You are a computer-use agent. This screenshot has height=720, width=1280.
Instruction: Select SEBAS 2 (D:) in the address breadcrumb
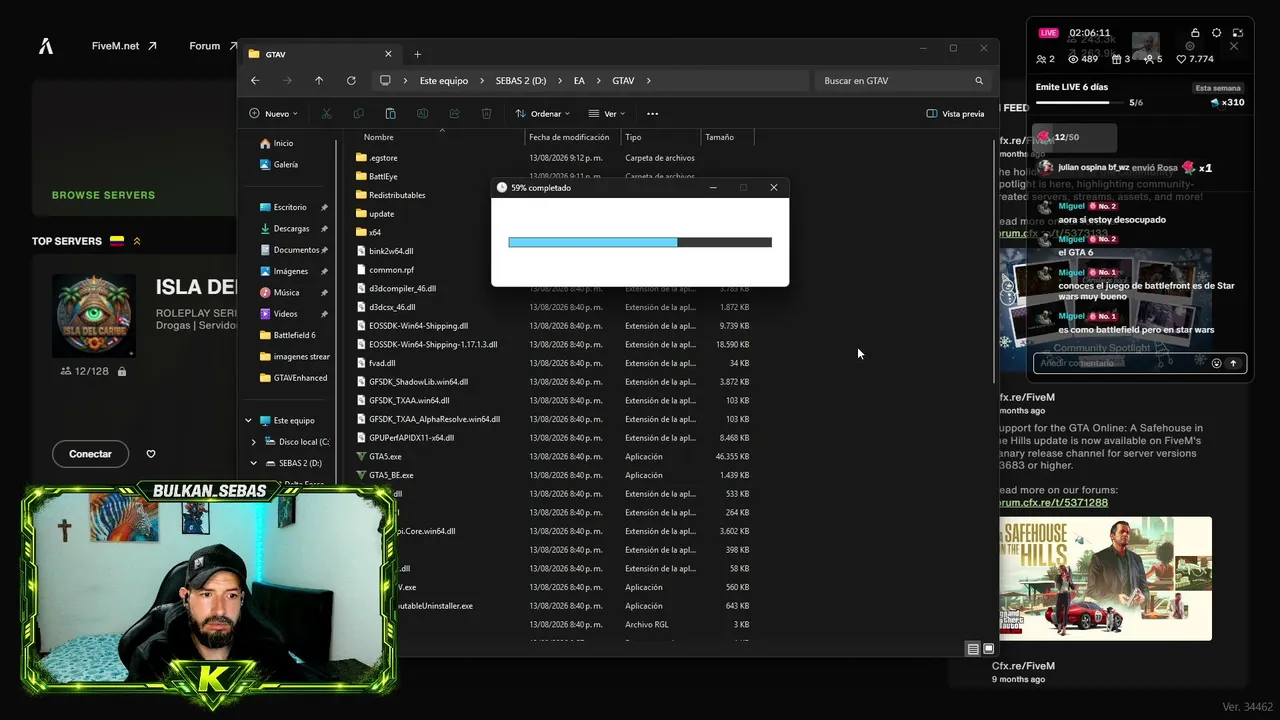coord(521,81)
